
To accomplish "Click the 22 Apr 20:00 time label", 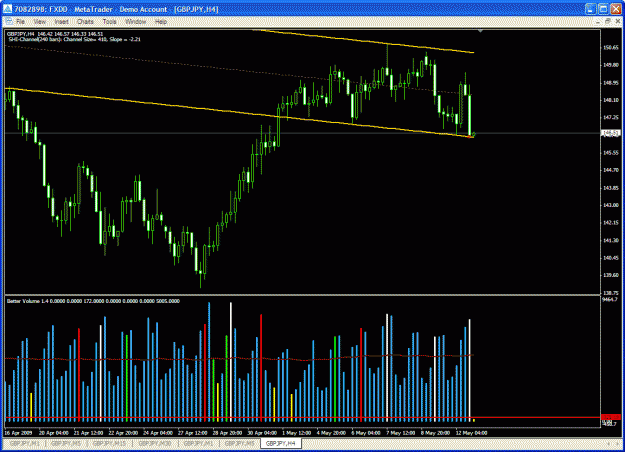I will [x=123, y=433].
